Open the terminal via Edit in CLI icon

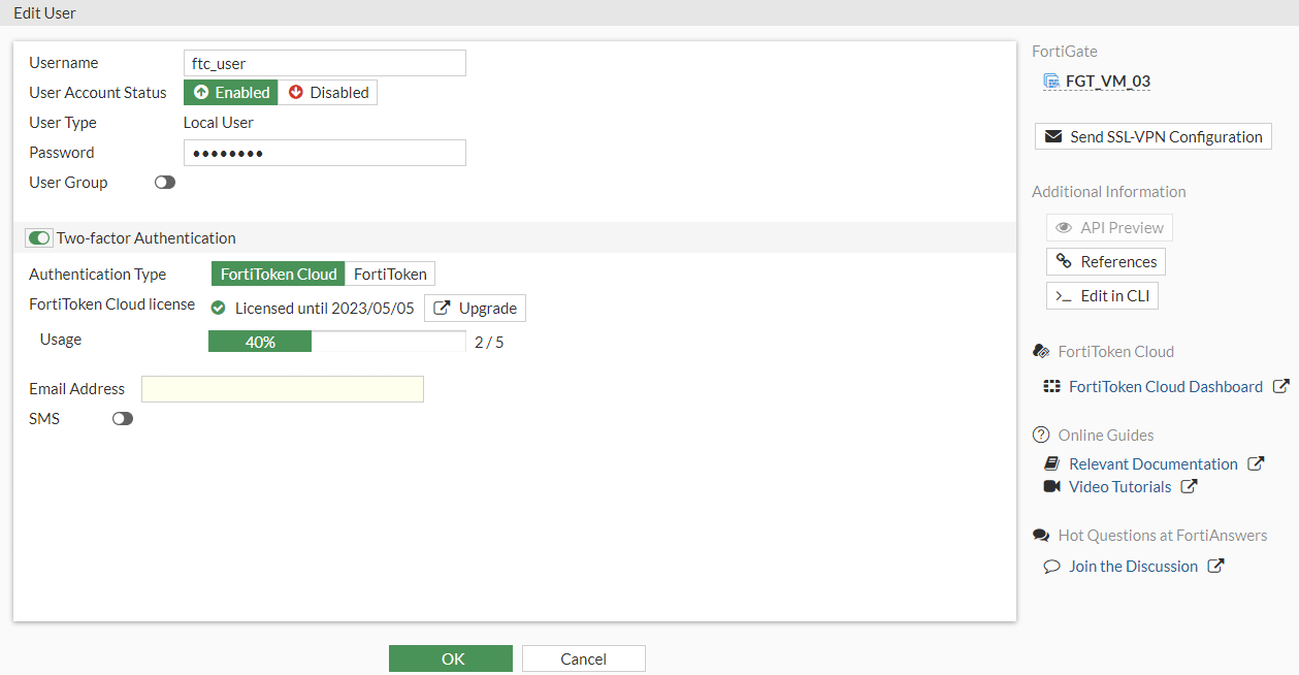[1062, 295]
